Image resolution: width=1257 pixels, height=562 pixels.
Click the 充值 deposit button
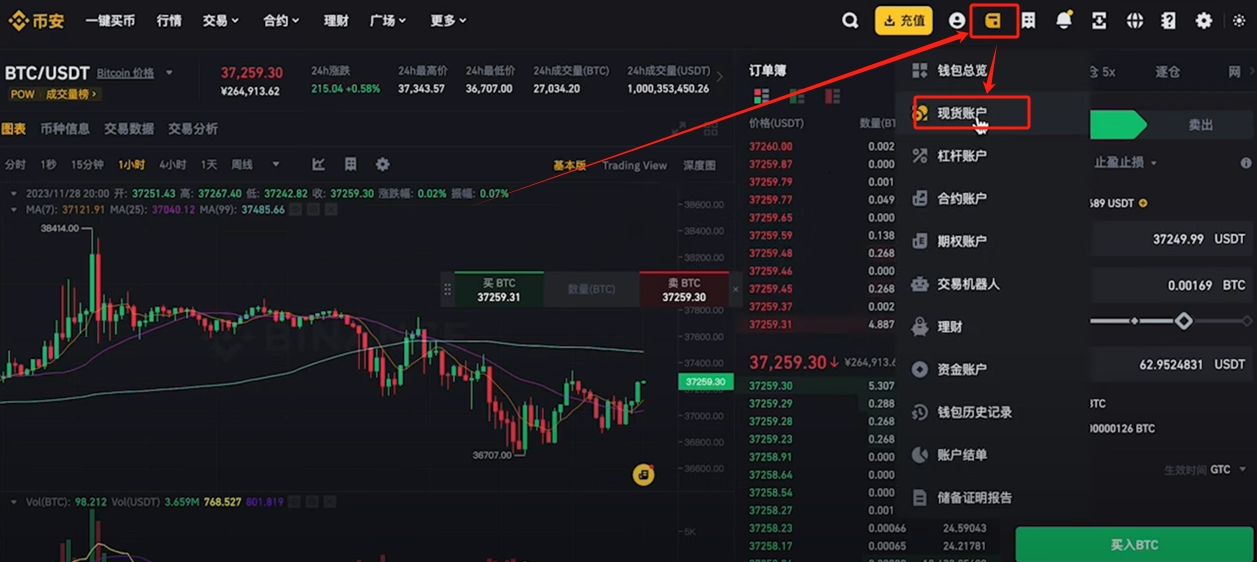click(x=903, y=20)
